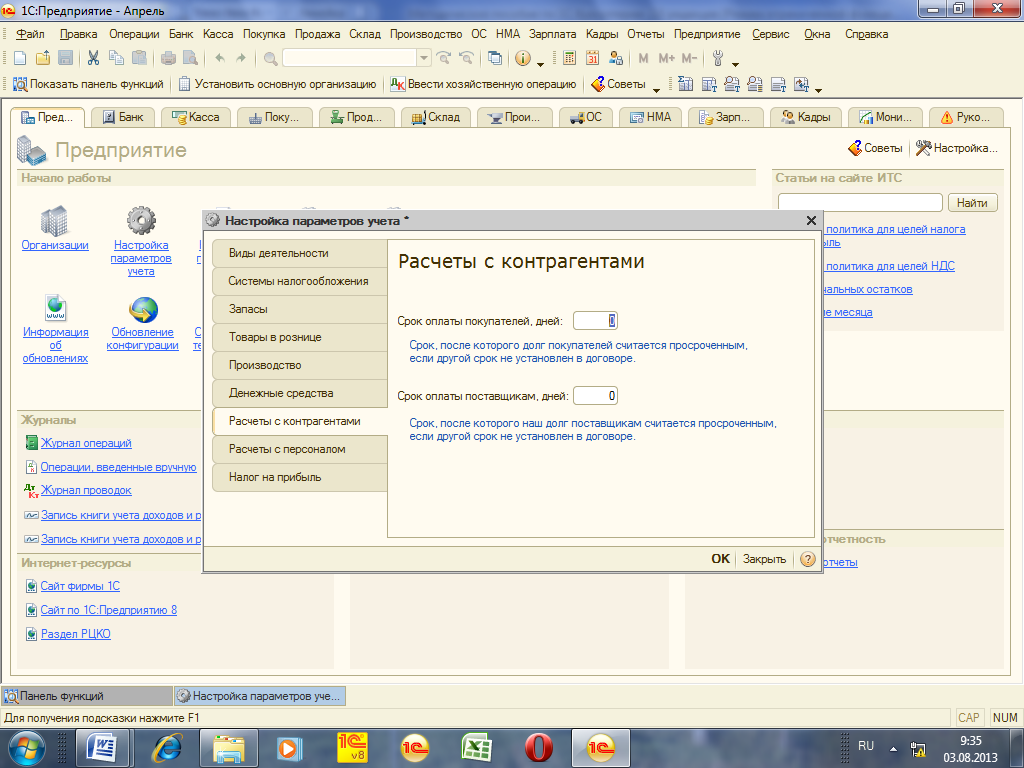
Task: Click the wrench tools icon
Action: pos(718,58)
